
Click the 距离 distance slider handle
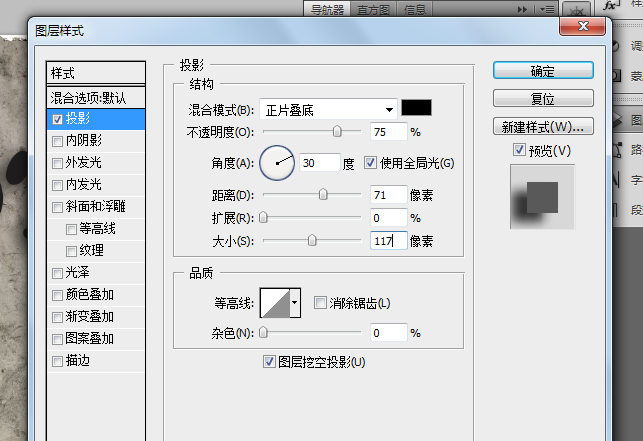pos(323,194)
